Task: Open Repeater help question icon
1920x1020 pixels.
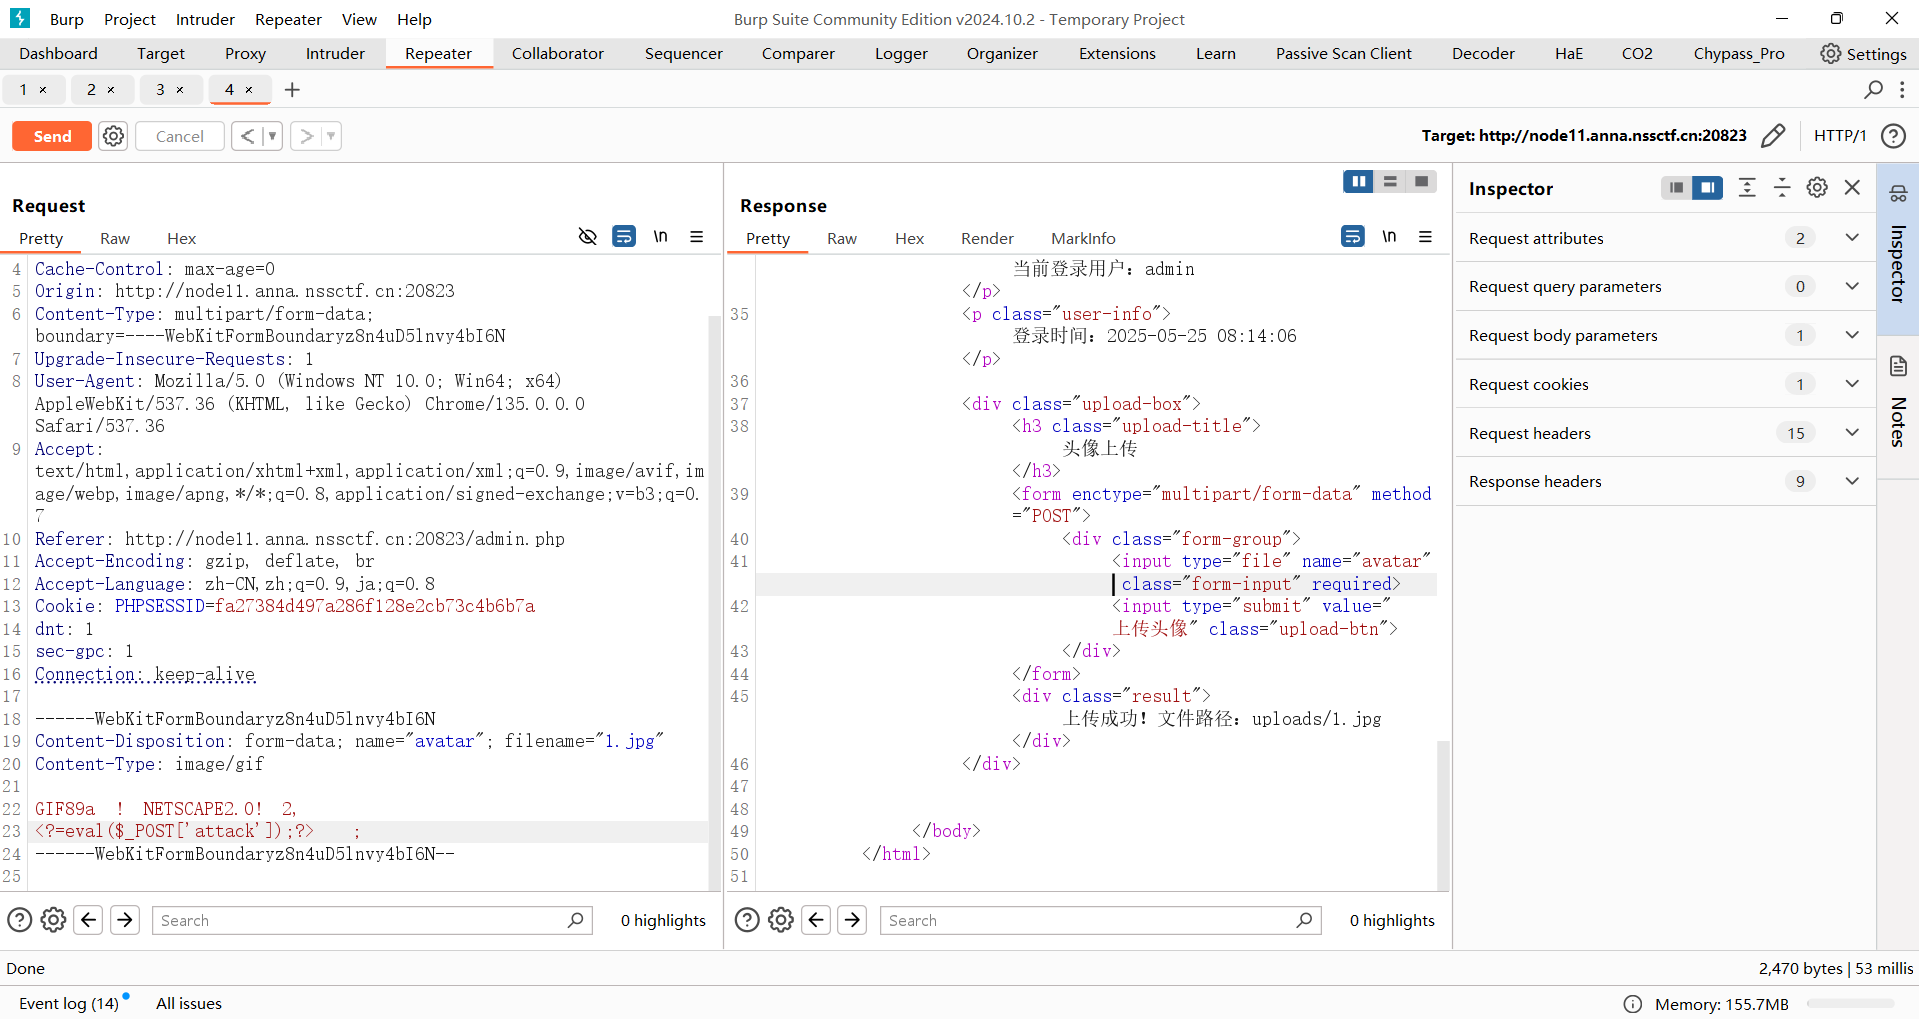Action: pos(1893,136)
